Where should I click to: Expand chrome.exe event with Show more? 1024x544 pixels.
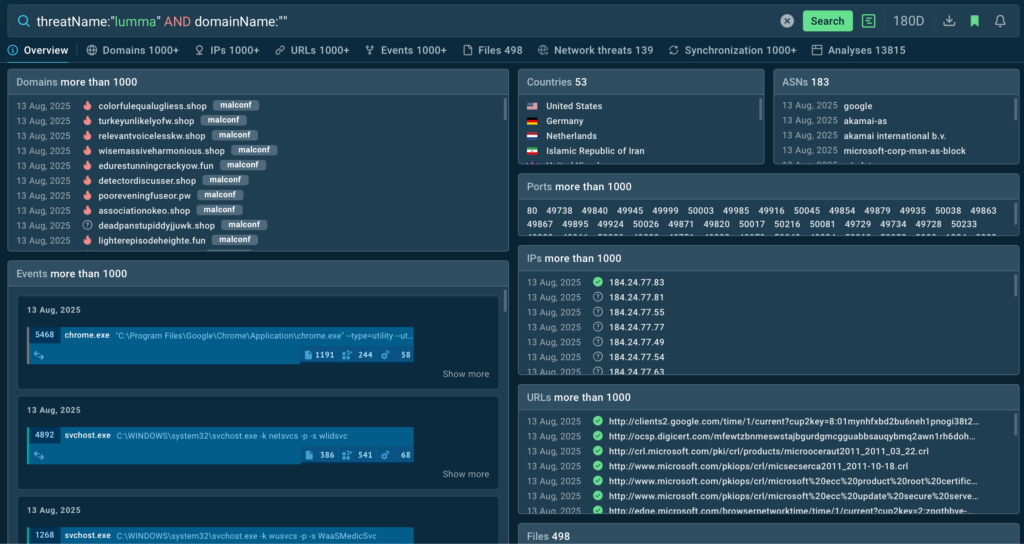coord(465,374)
